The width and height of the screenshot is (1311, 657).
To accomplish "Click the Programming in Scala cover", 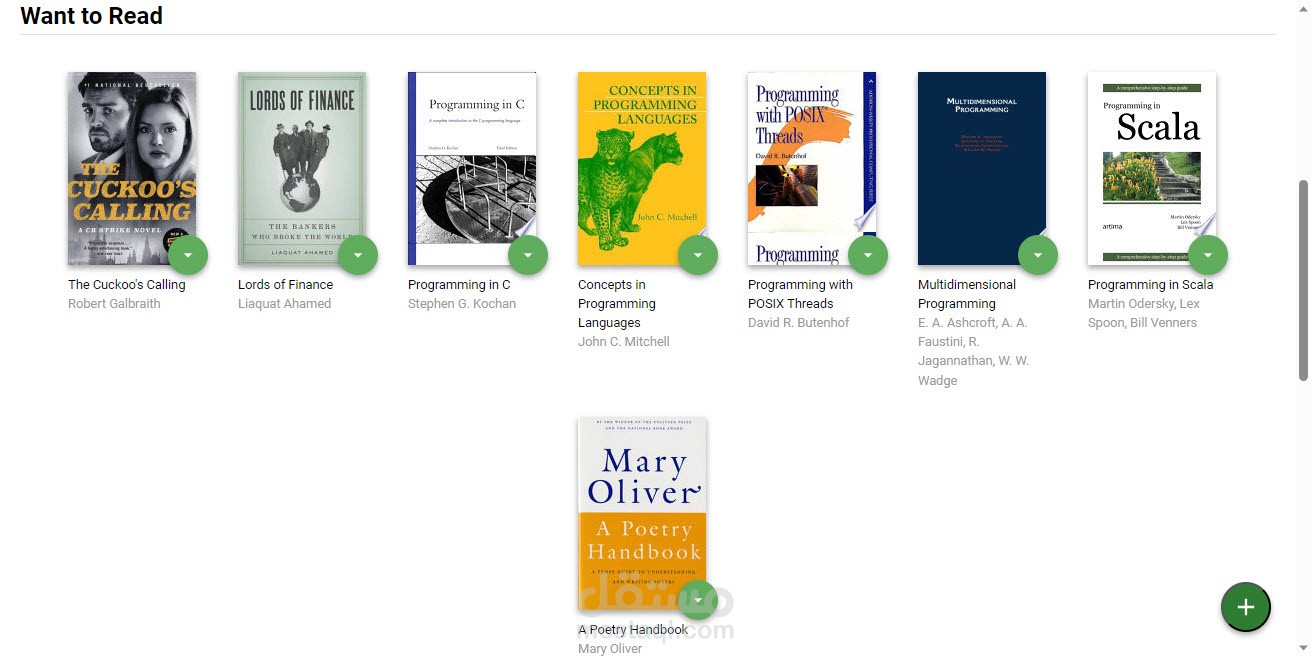I will click(x=1152, y=168).
